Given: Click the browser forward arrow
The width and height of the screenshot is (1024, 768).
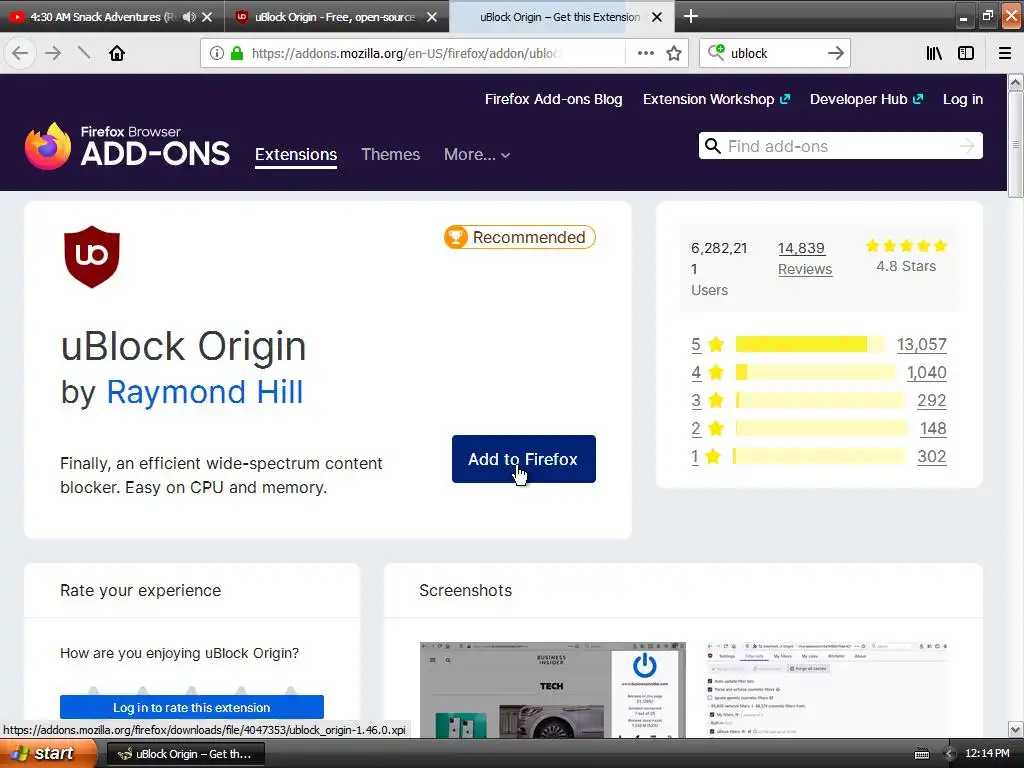Looking at the screenshot, I should coord(53,54).
